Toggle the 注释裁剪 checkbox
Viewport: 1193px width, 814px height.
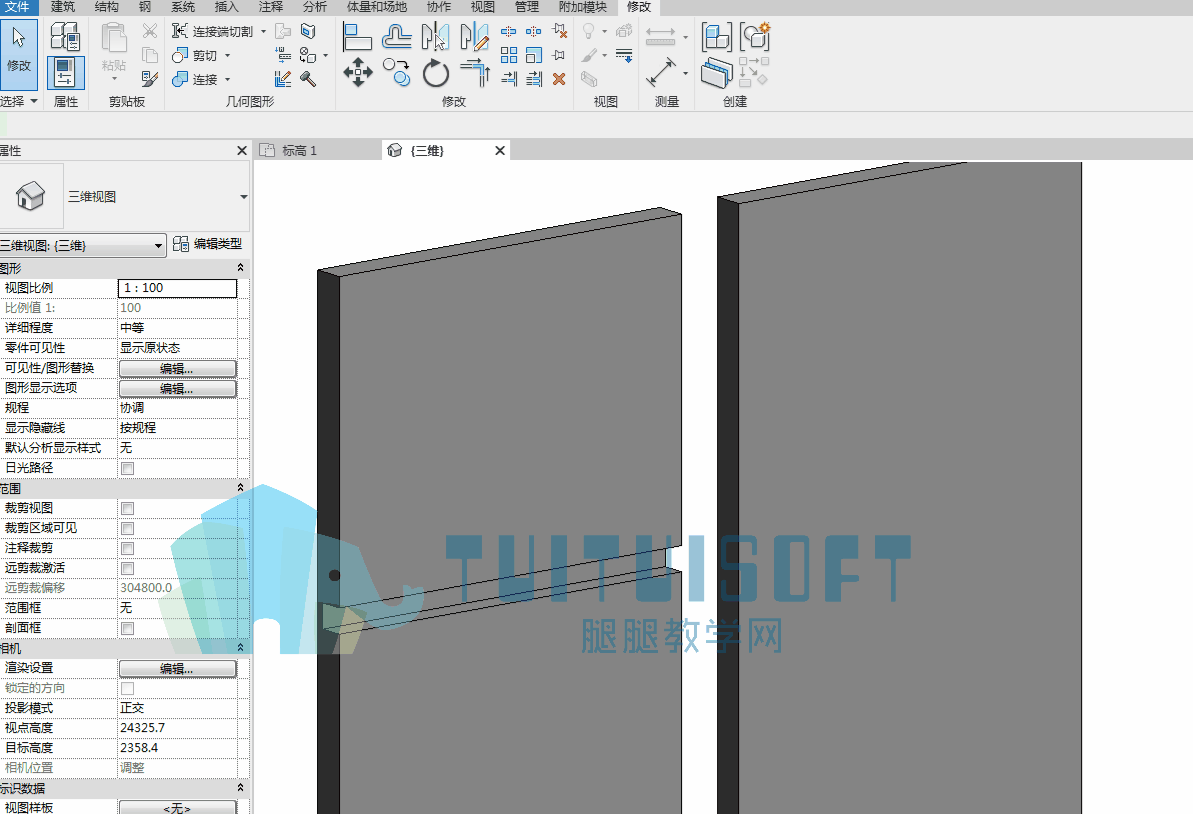tap(127, 548)
